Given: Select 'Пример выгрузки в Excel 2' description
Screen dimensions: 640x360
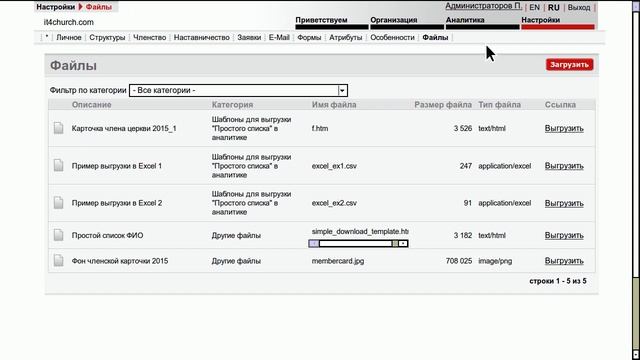Looking at the screenshot, I should (x=117, y=203).
